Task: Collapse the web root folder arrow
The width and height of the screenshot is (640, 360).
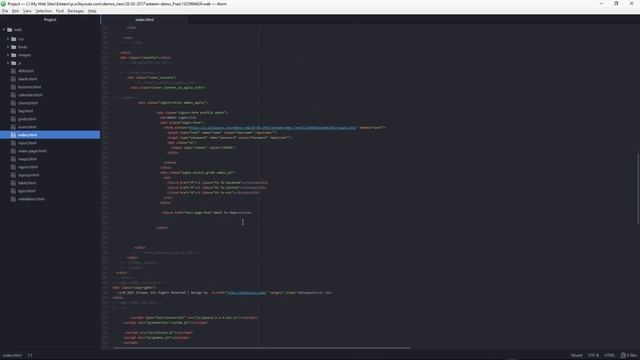Action: 4,30
